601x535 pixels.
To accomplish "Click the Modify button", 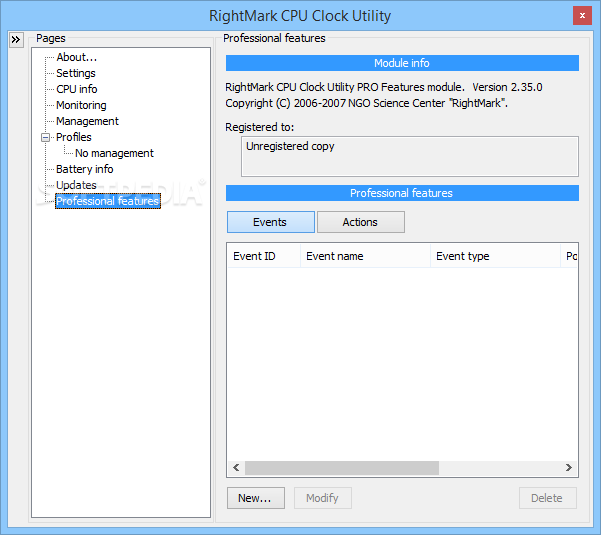I will click(x=323, y=498).
